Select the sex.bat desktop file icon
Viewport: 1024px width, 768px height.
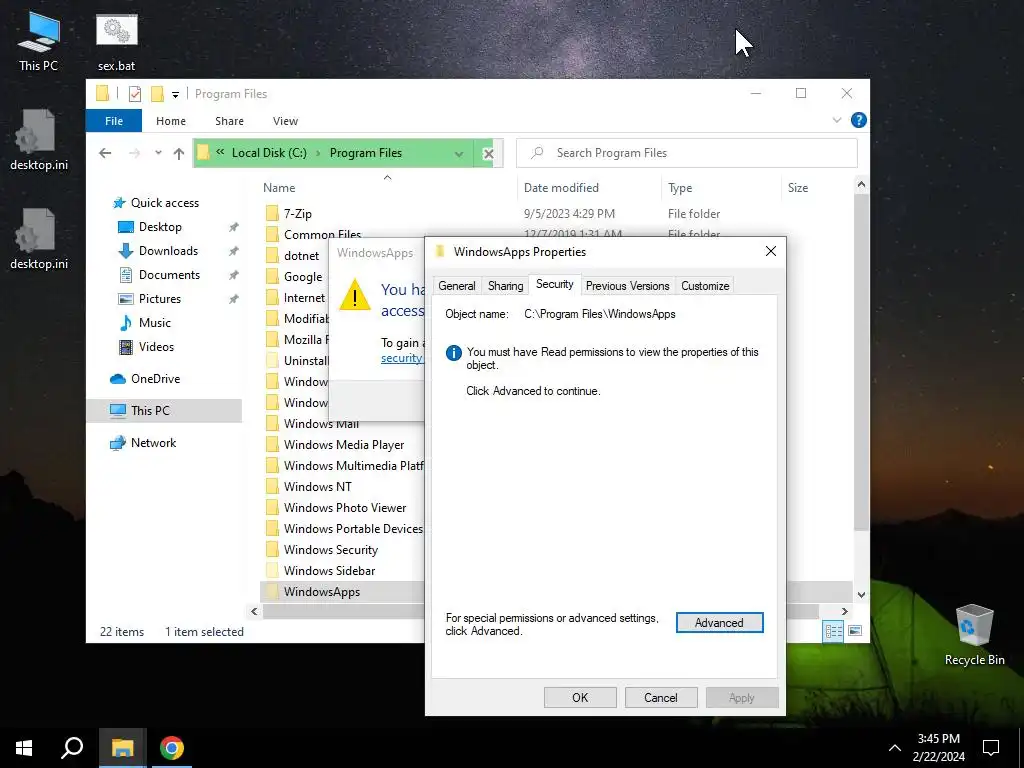click(x=117, y=41)
